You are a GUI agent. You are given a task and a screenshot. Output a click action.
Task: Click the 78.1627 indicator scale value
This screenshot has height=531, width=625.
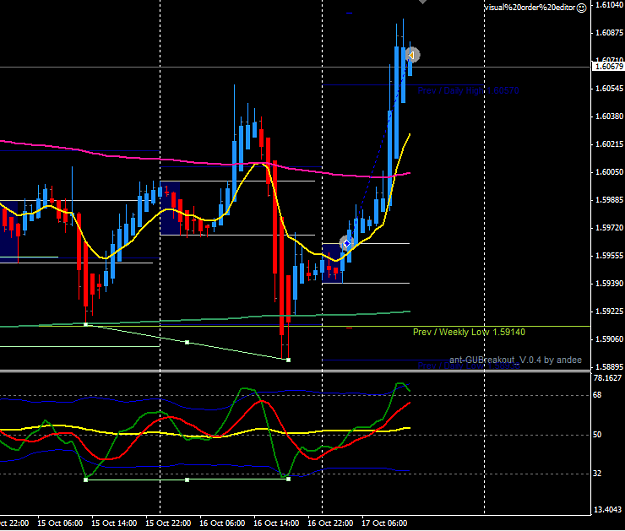tap(608, 378)
